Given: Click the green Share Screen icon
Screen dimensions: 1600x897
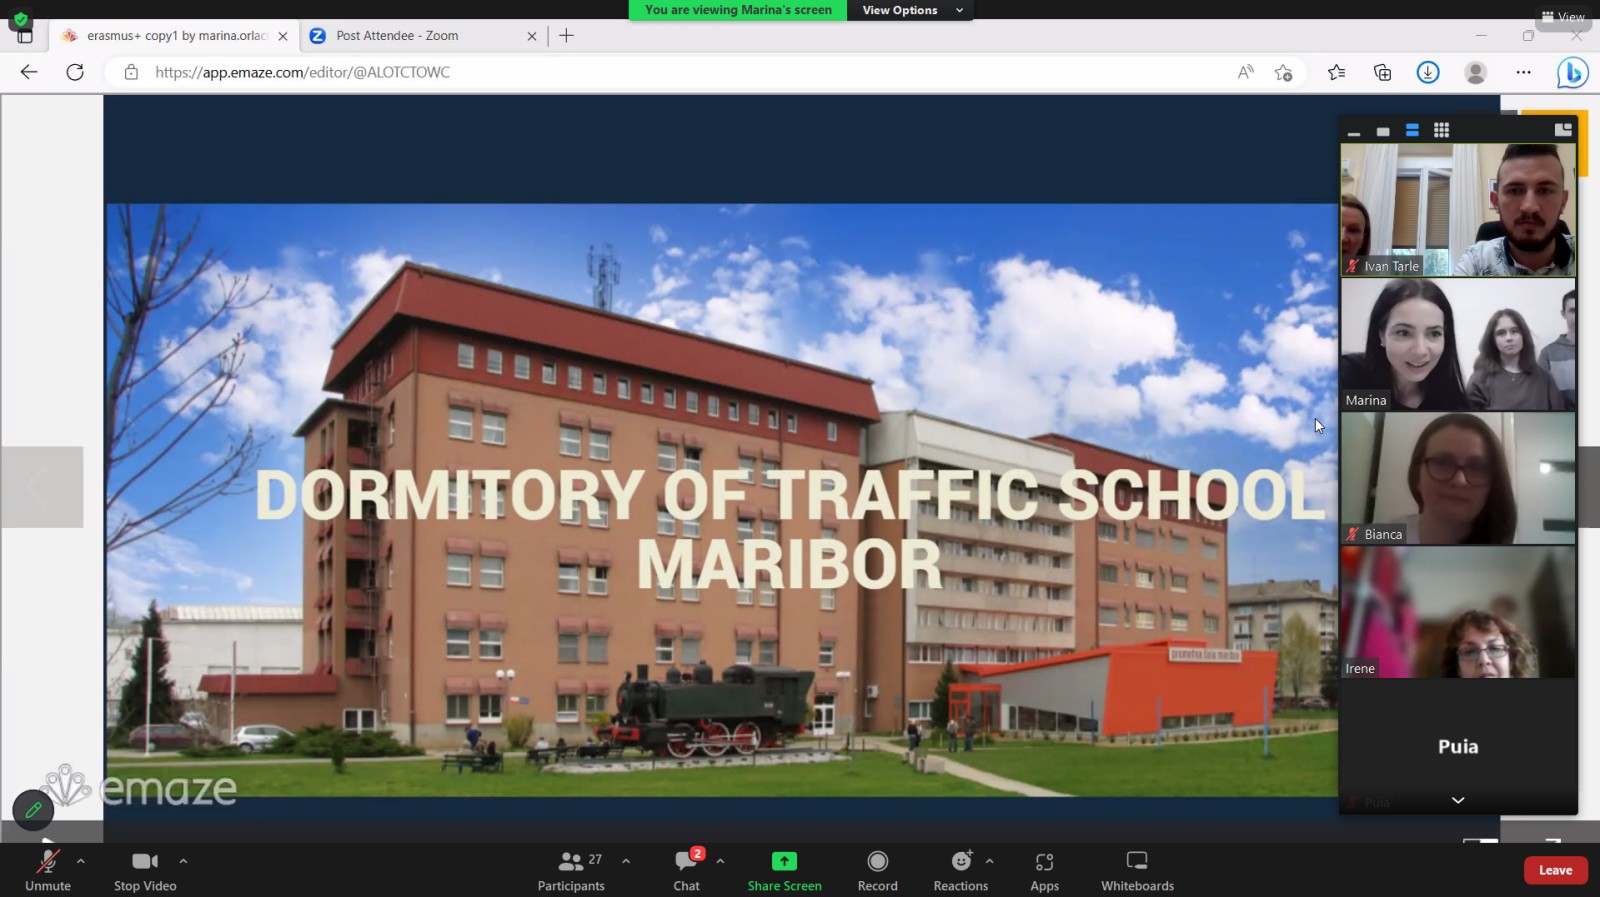Looking at the screenshot, I should coord(784,861).
